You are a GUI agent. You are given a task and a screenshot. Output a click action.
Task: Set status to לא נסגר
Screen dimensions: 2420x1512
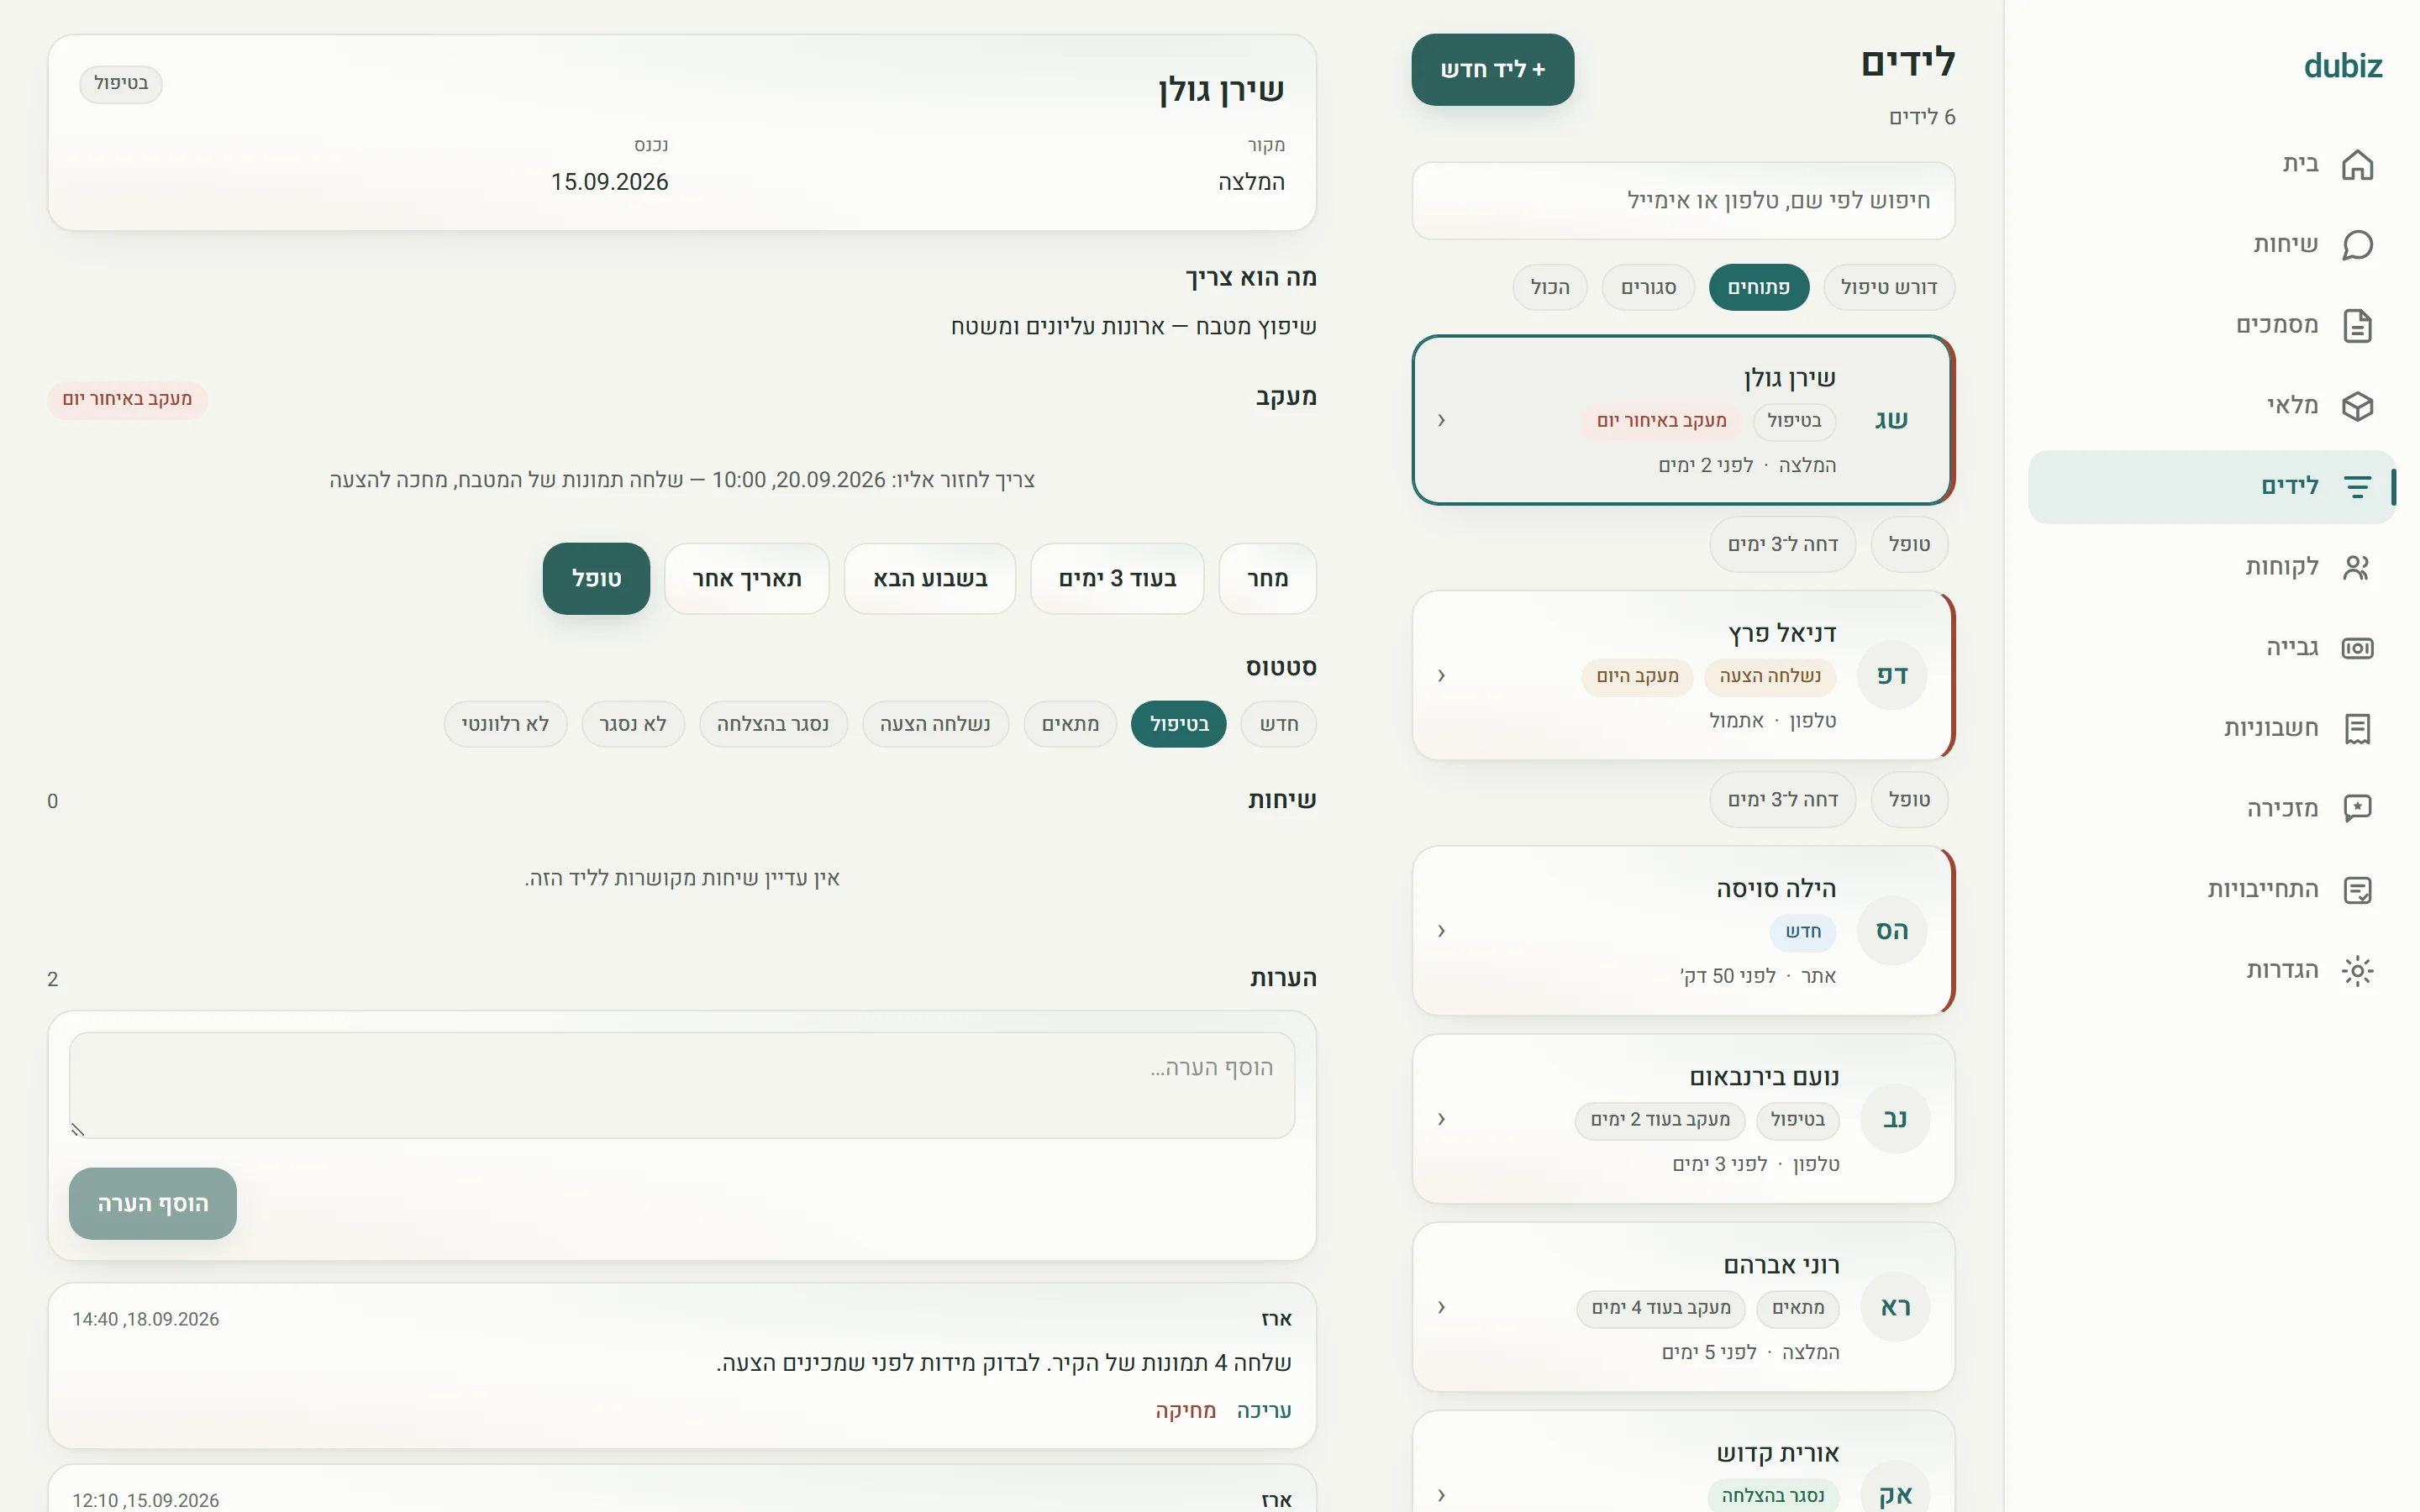tap(633, 724)
